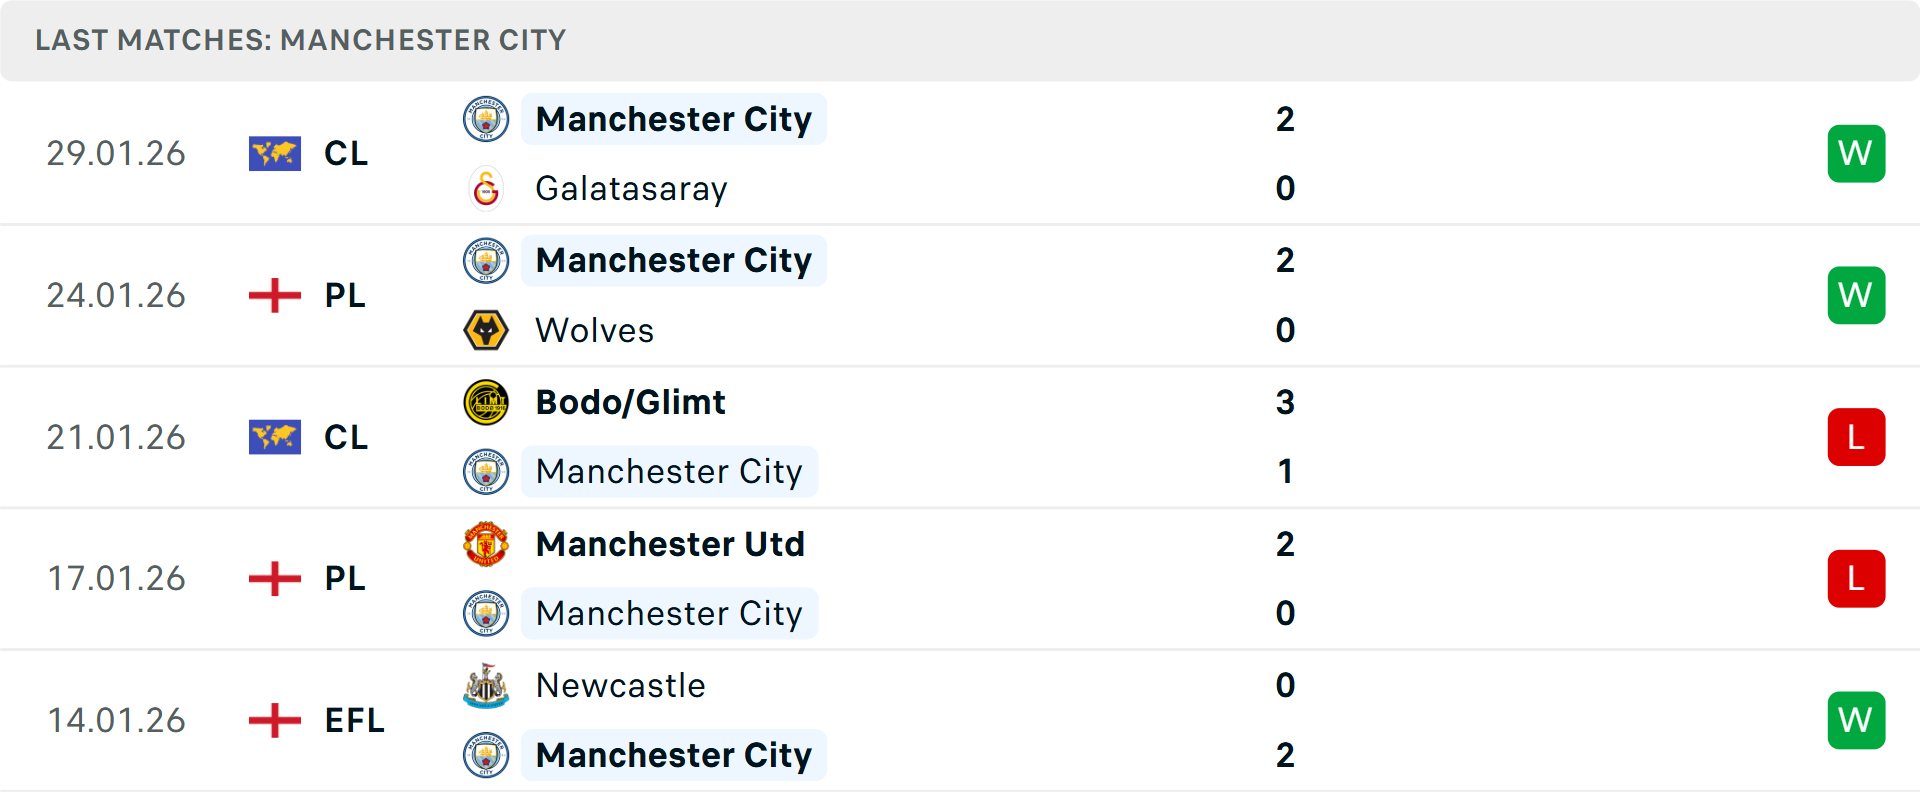1920x792 pixels.
Task: Click the Newcastle club crest icon
Action: point(486,686)
